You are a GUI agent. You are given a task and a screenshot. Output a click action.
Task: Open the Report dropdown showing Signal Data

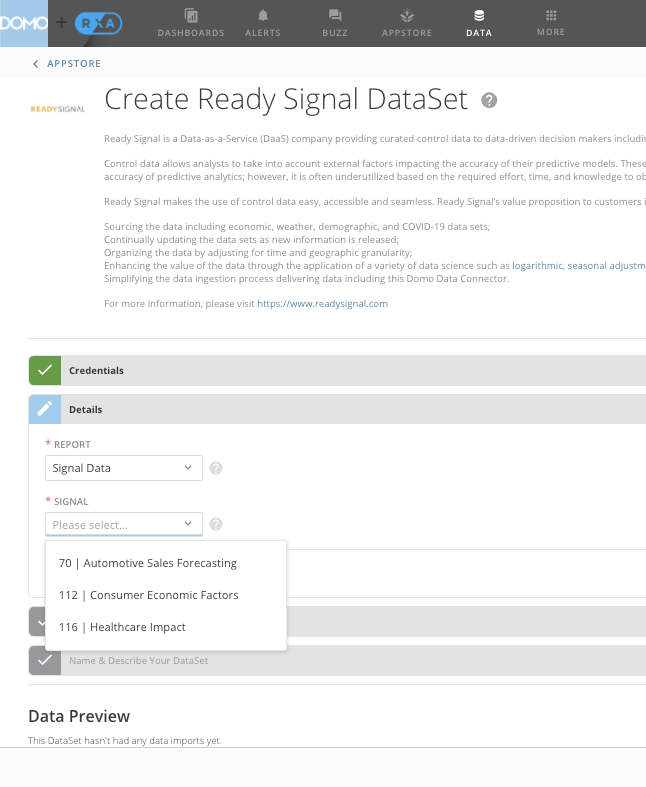(x=123, y=468)
